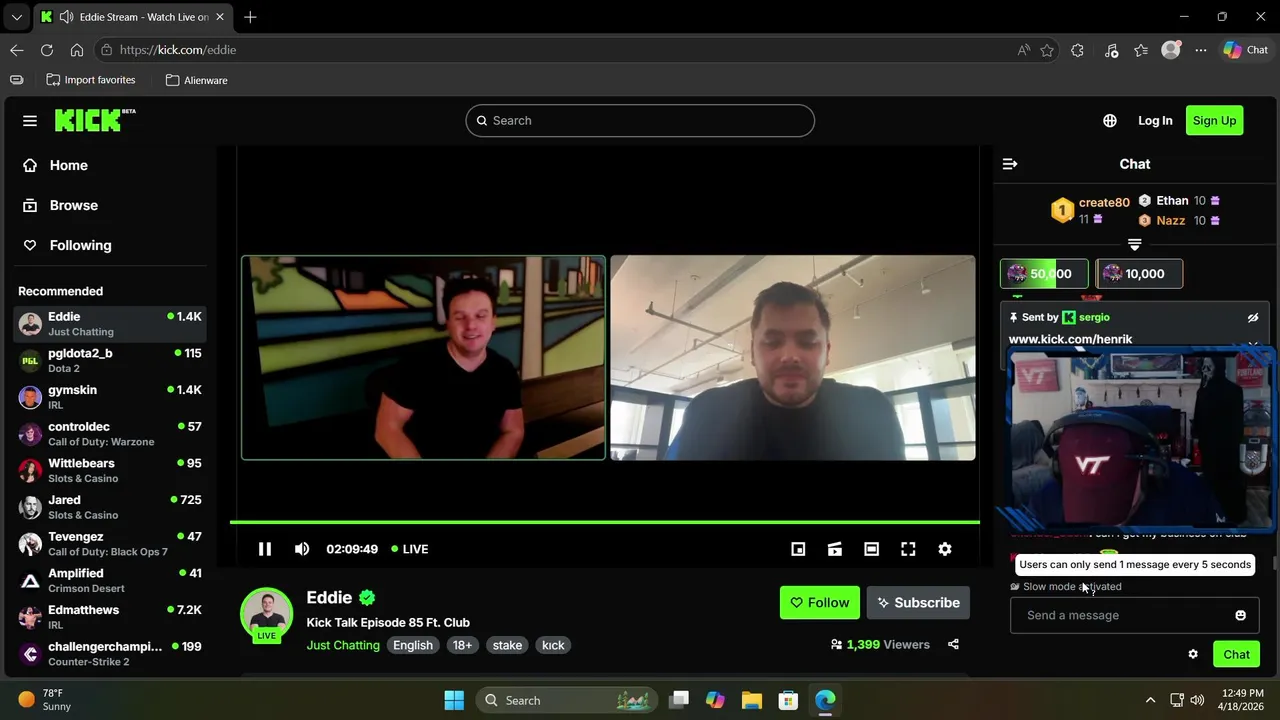Click the Log In button
The width and height of the screenshot is (1280, 720).
(x=1155, y=121)
